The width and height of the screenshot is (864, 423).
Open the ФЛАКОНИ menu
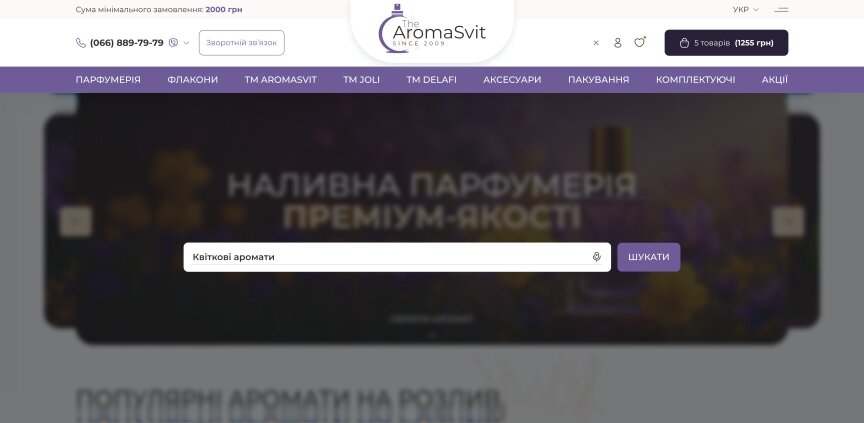coord(193,80)
